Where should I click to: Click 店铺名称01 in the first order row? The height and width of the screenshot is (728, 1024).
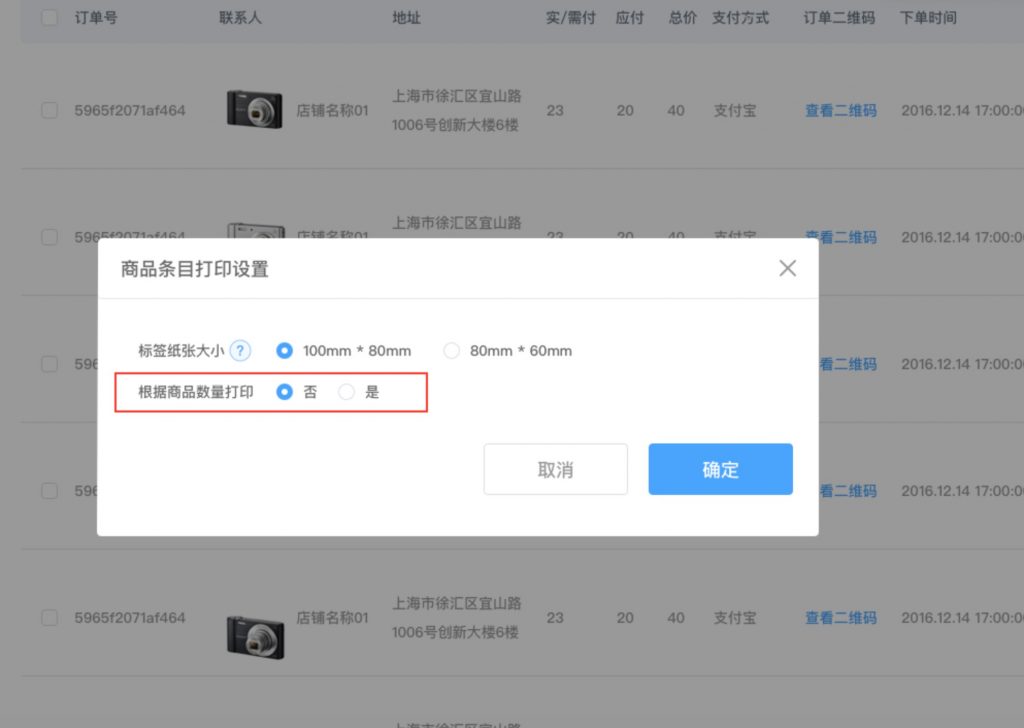(x=332, y=110)
